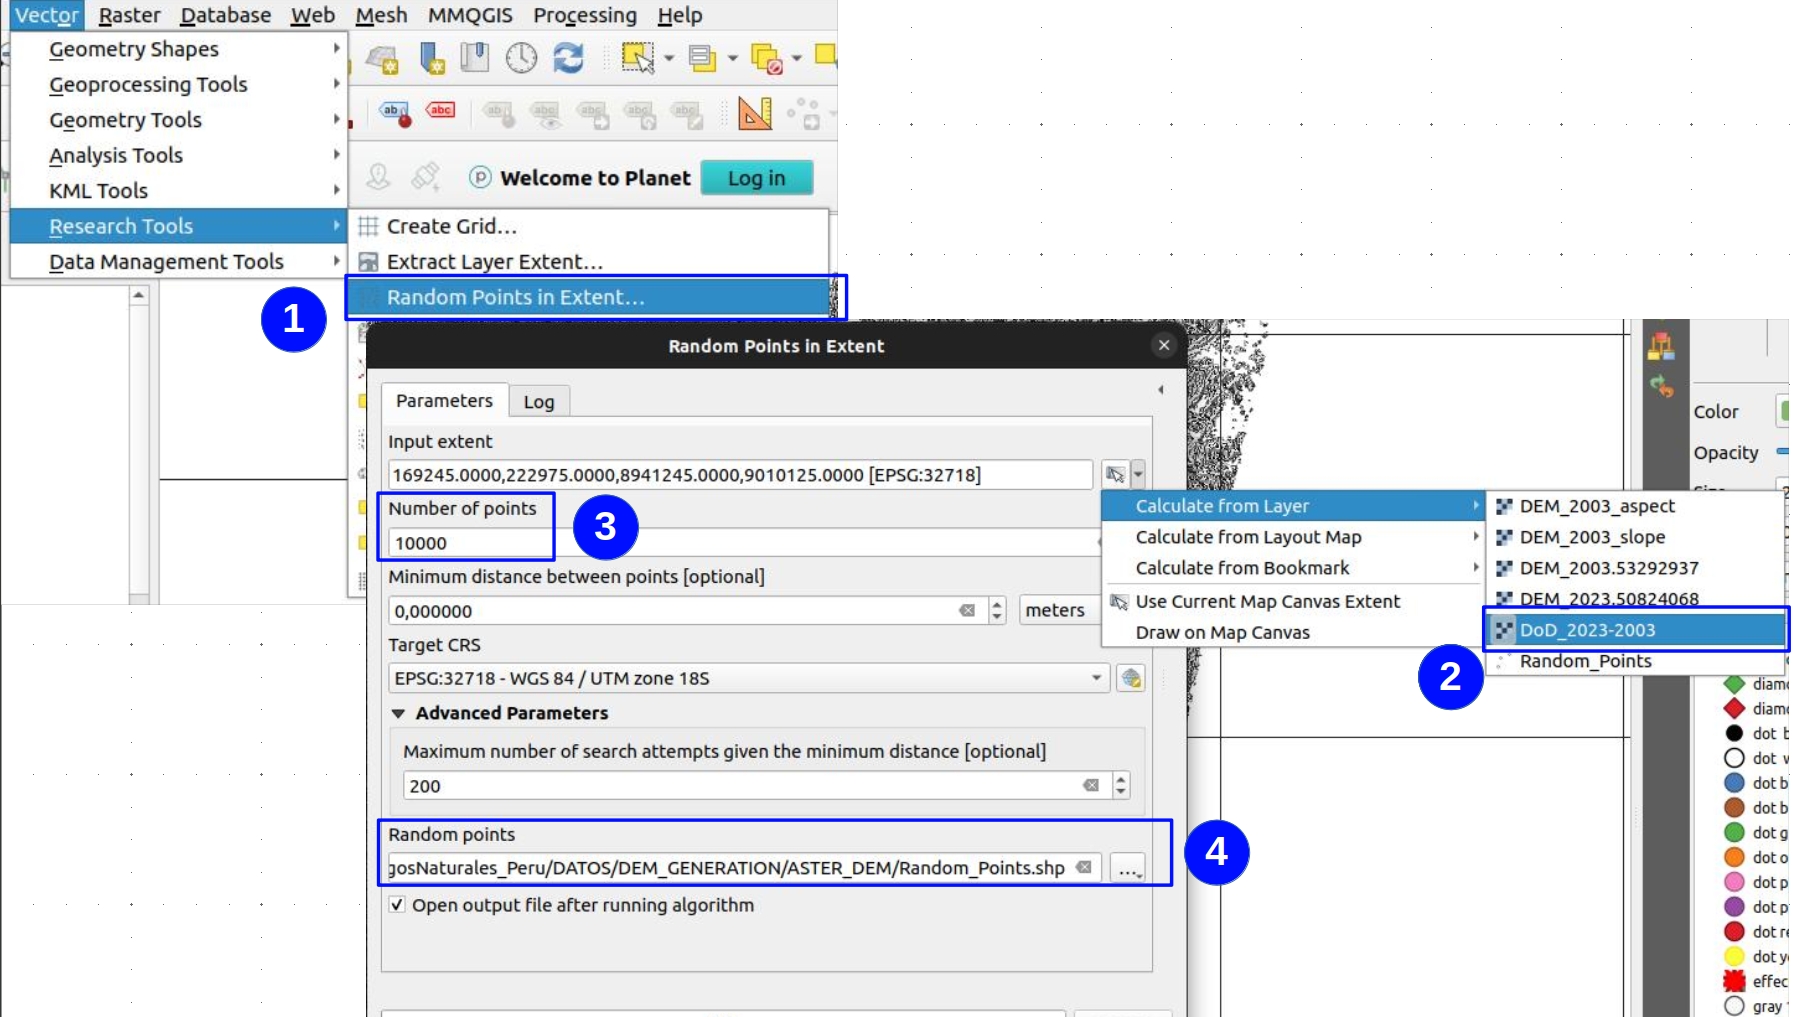Click the Deselect Features toolbar icon
The image size is (1795, 1017).
tap(767, 59)
